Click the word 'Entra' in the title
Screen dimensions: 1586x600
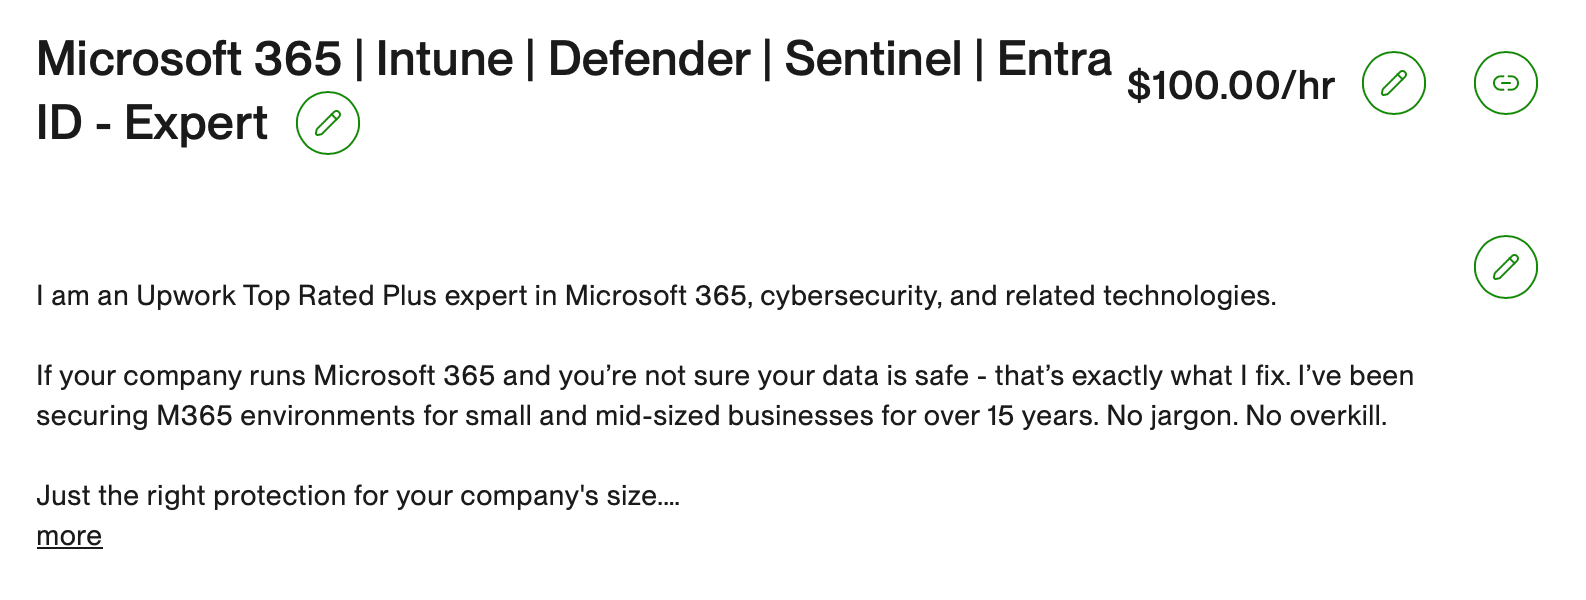pos(1054,59)
